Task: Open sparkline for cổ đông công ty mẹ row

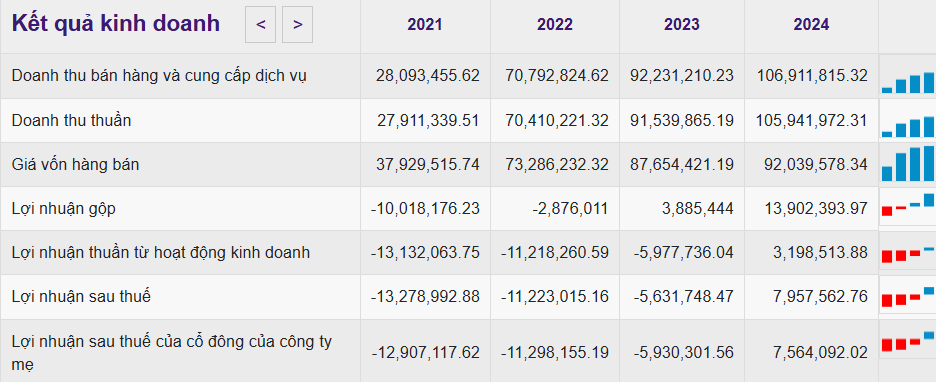Action: 908,343
